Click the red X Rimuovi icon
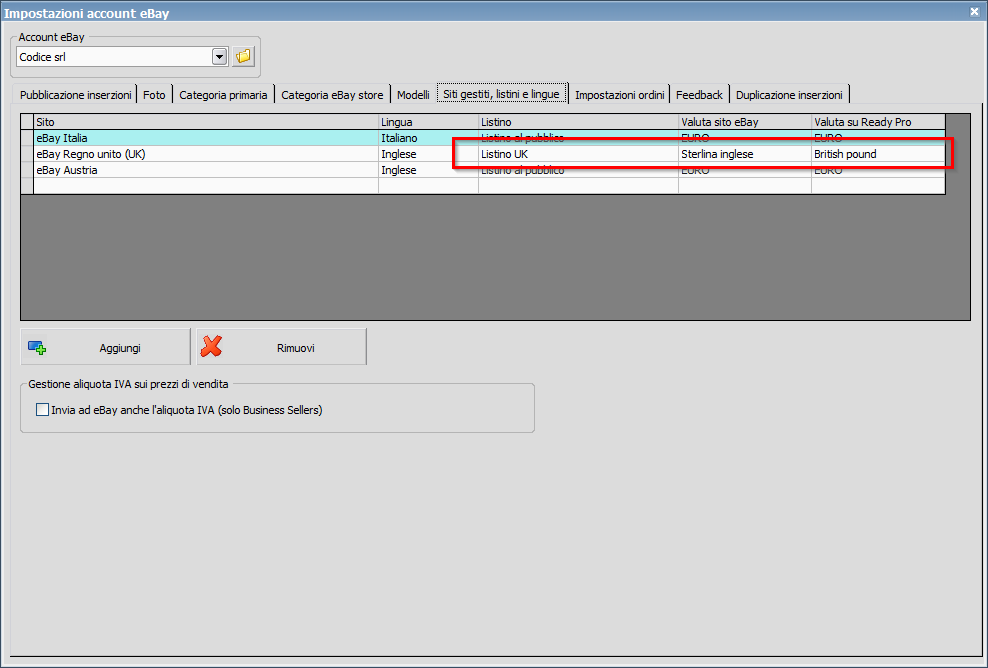Image resolution: width=988 pixels, height=668 pixels. click(212, 347)
